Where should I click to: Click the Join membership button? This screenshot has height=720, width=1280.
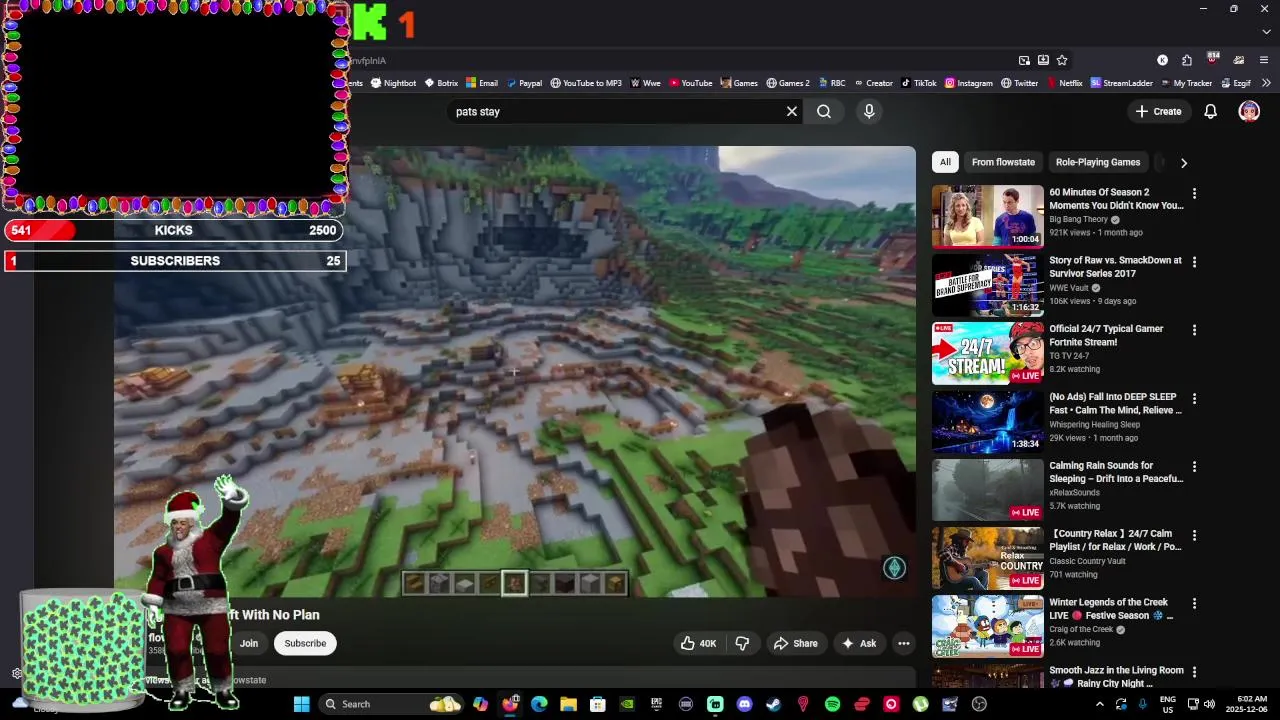[x=249, y=644]
